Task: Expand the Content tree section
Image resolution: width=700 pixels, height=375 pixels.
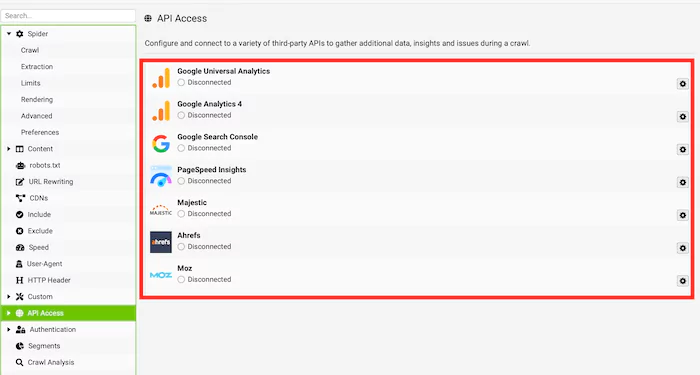Action: 8,149
